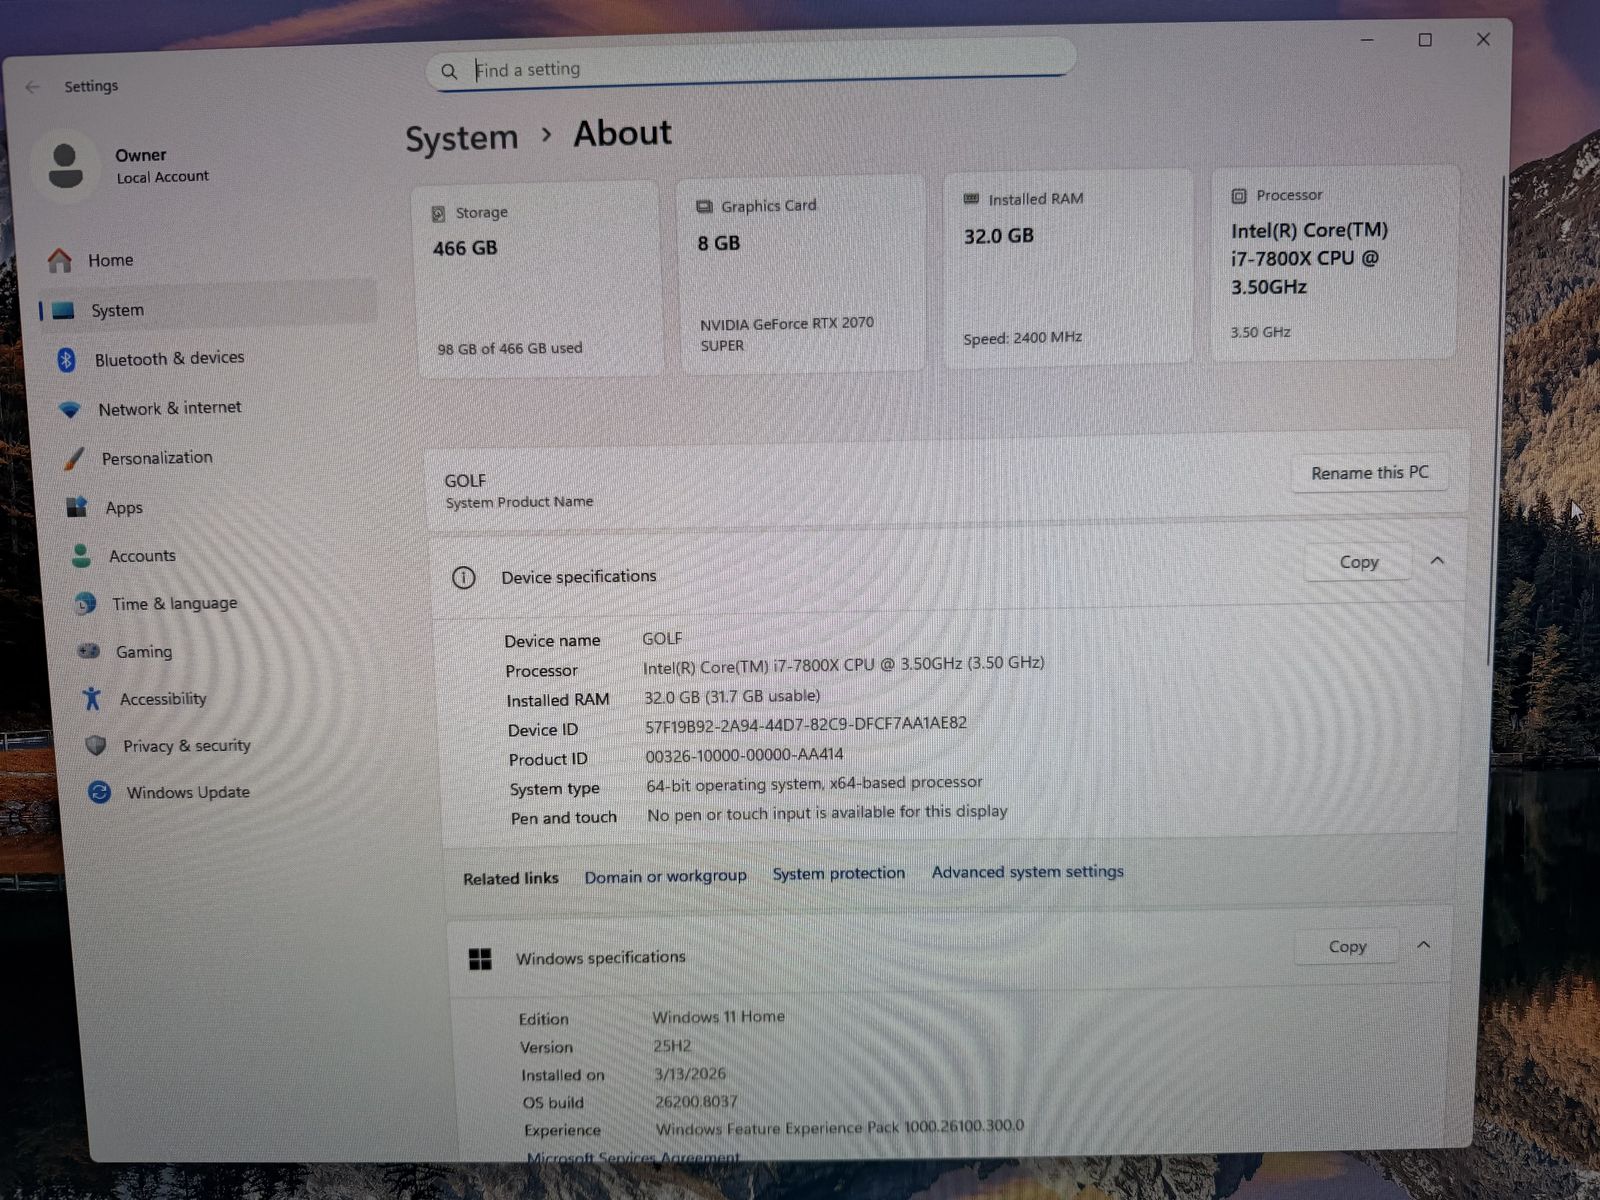Click the Gaming controller icon

coord(89,651)
